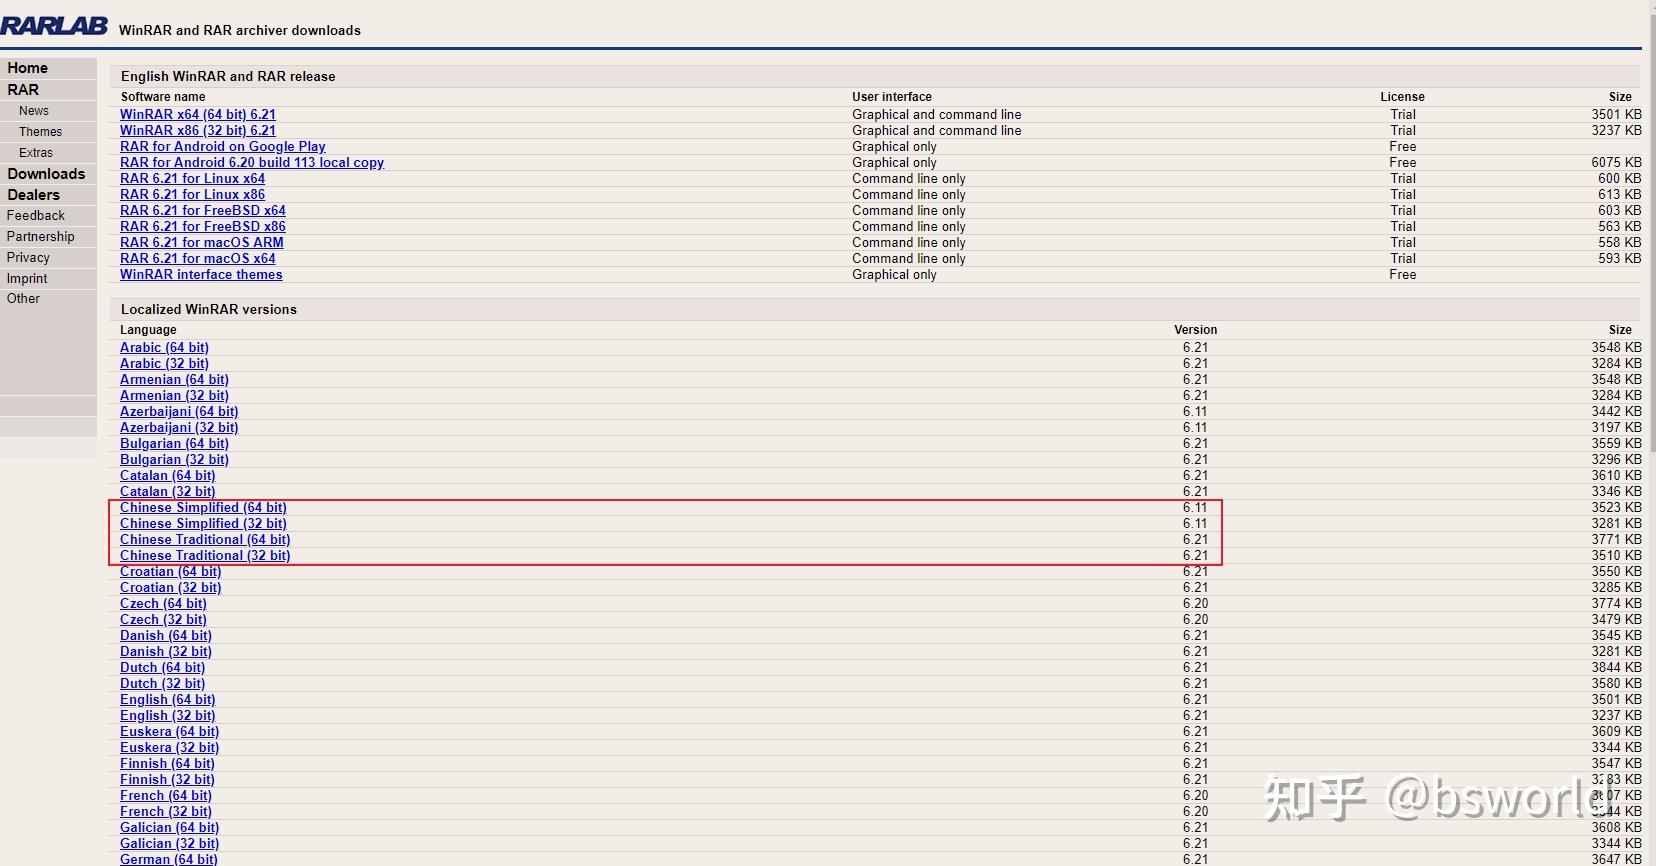
Task: Download Armenian (64 bit) version
Action: [174, 380]
